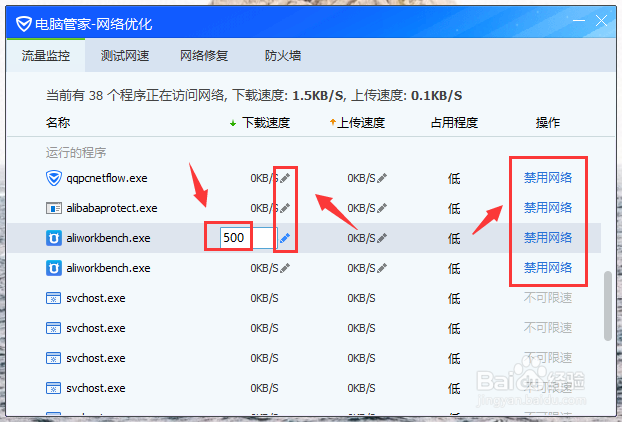Click the Tencent PC Manager shield logo
The height and width of the screenshot is (422, 622).
click(x=24, y=24)
